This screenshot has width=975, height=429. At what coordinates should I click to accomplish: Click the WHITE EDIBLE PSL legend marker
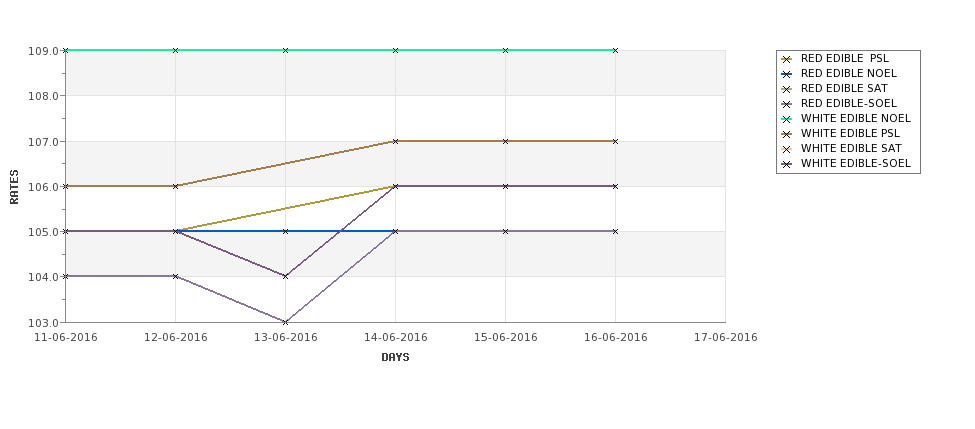pyautogui.click(x=787, y=134)
